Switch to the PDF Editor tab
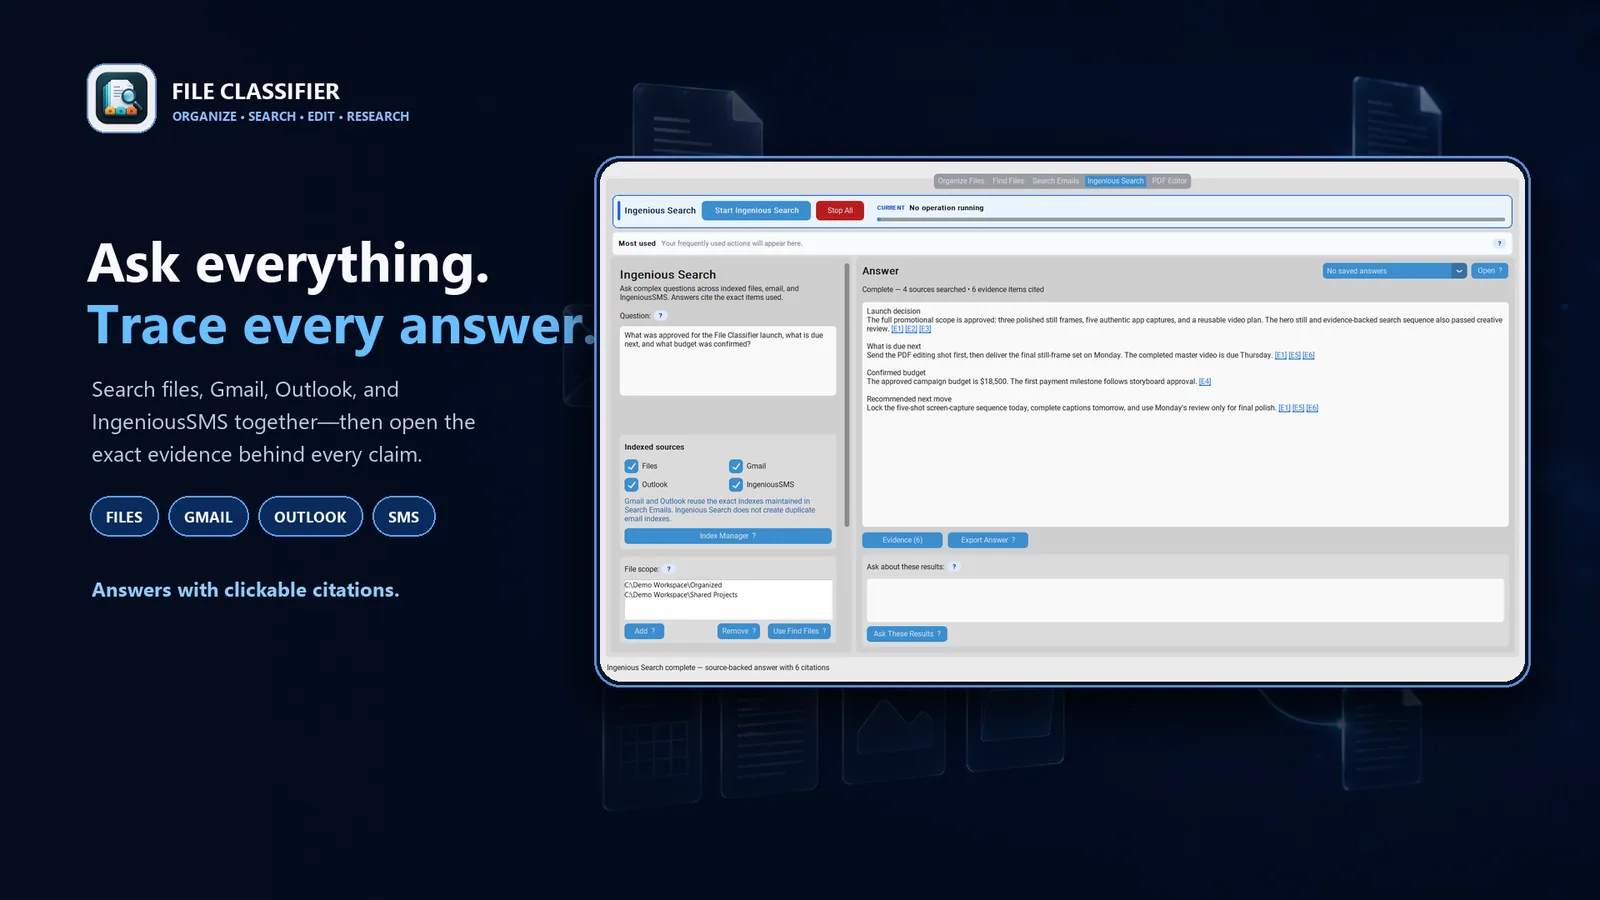1600x900 pixels. point(1169,181)
